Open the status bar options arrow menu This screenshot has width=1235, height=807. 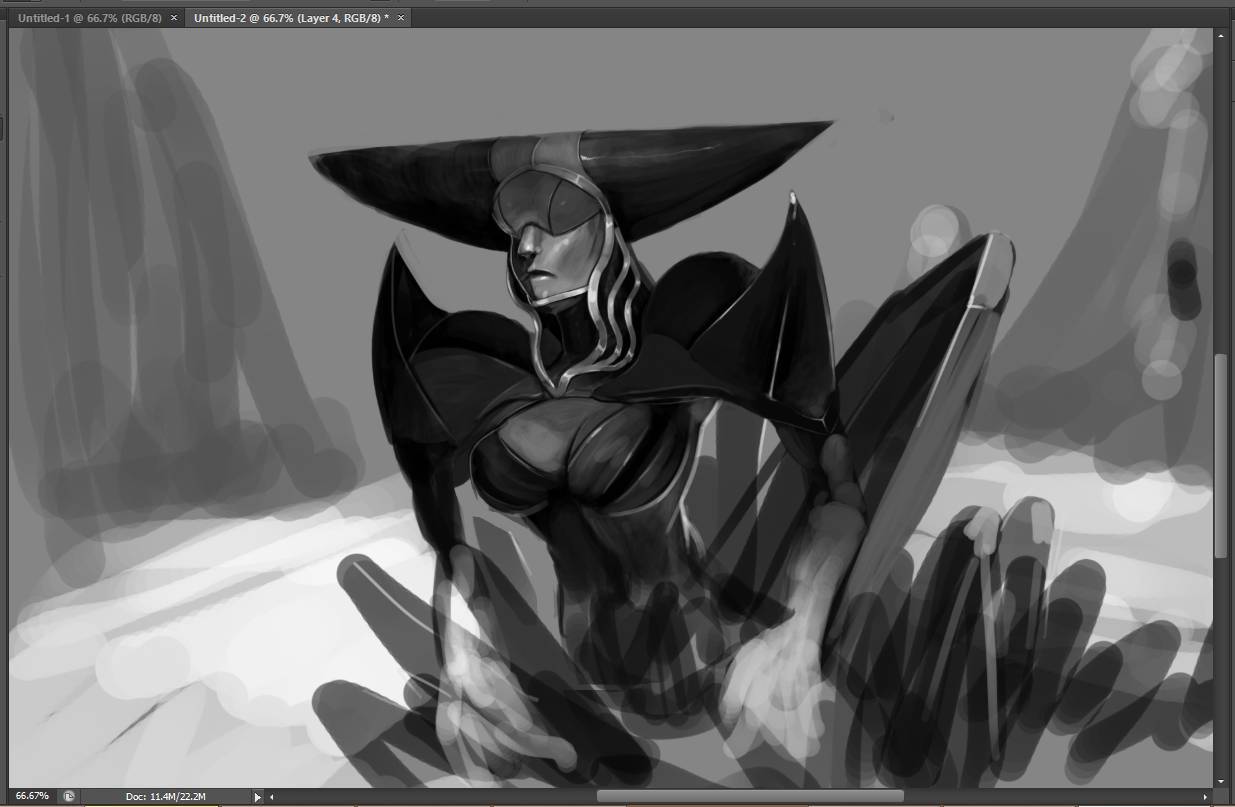[x=257, y=797]
